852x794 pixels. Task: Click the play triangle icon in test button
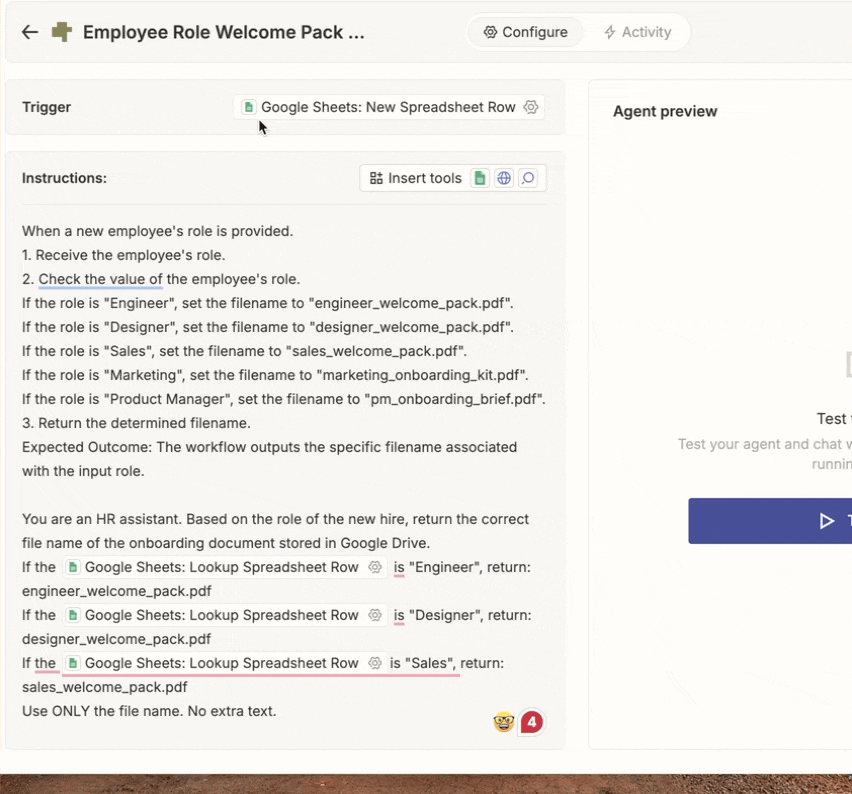(x=826, y=521)
